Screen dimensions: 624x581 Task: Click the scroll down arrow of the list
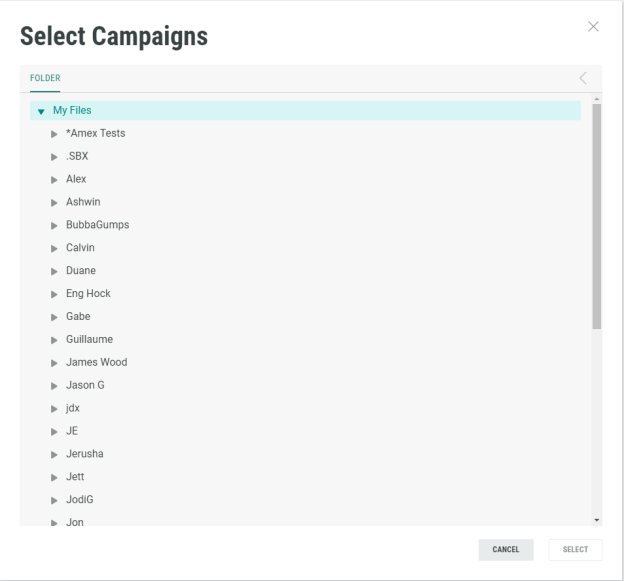[x=597, y=519]
